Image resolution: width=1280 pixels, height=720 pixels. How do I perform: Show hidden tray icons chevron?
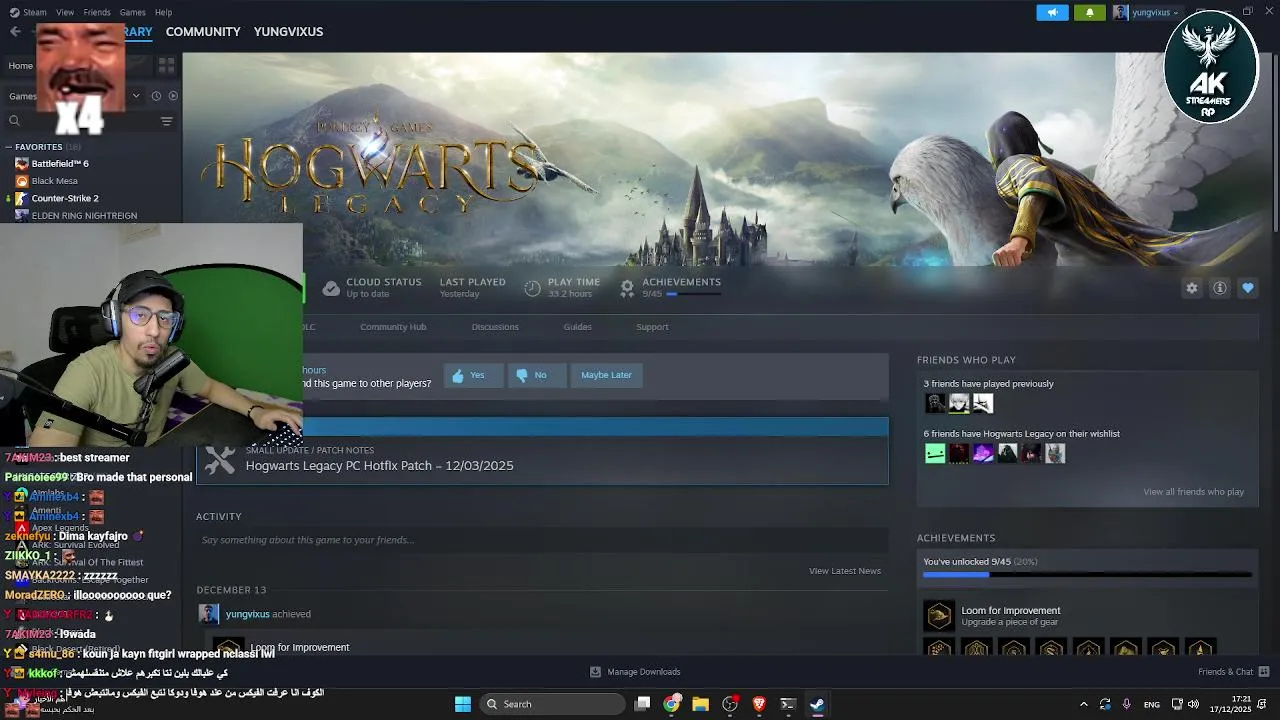[x=1083, y=704]
